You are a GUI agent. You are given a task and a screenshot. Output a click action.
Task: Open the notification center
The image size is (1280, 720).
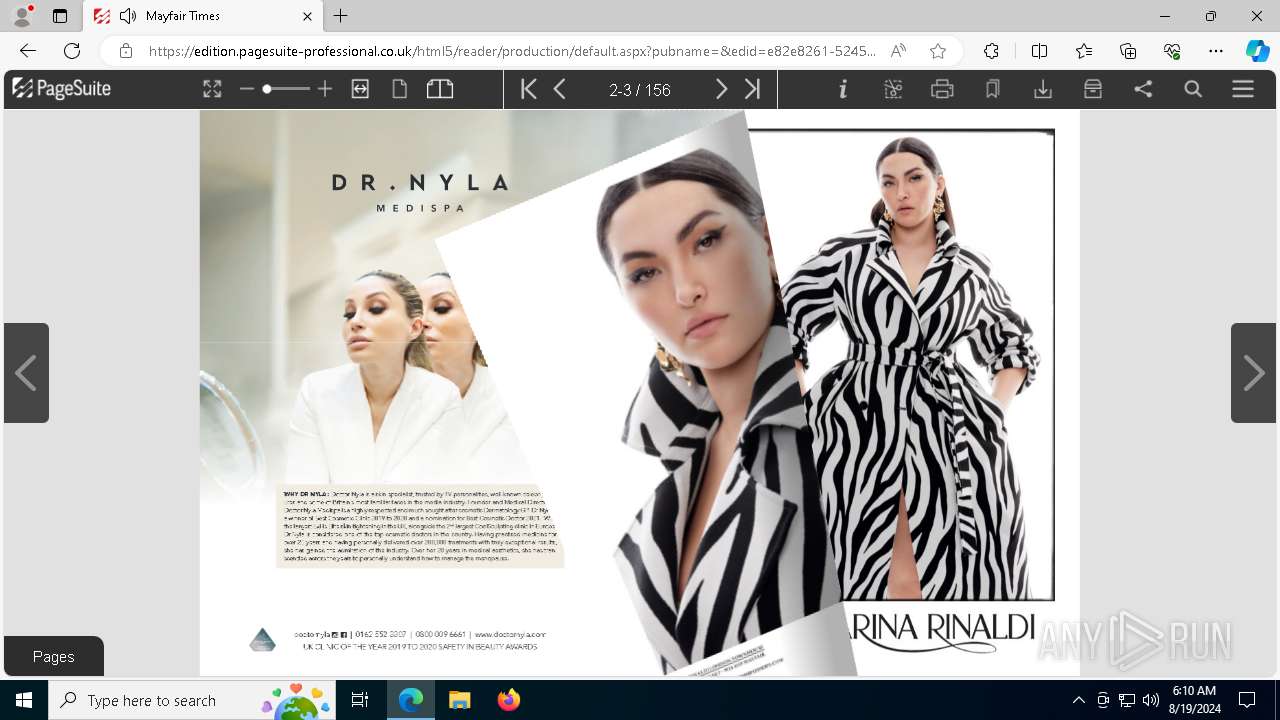pyautogui.click(x=1247, y=700)
